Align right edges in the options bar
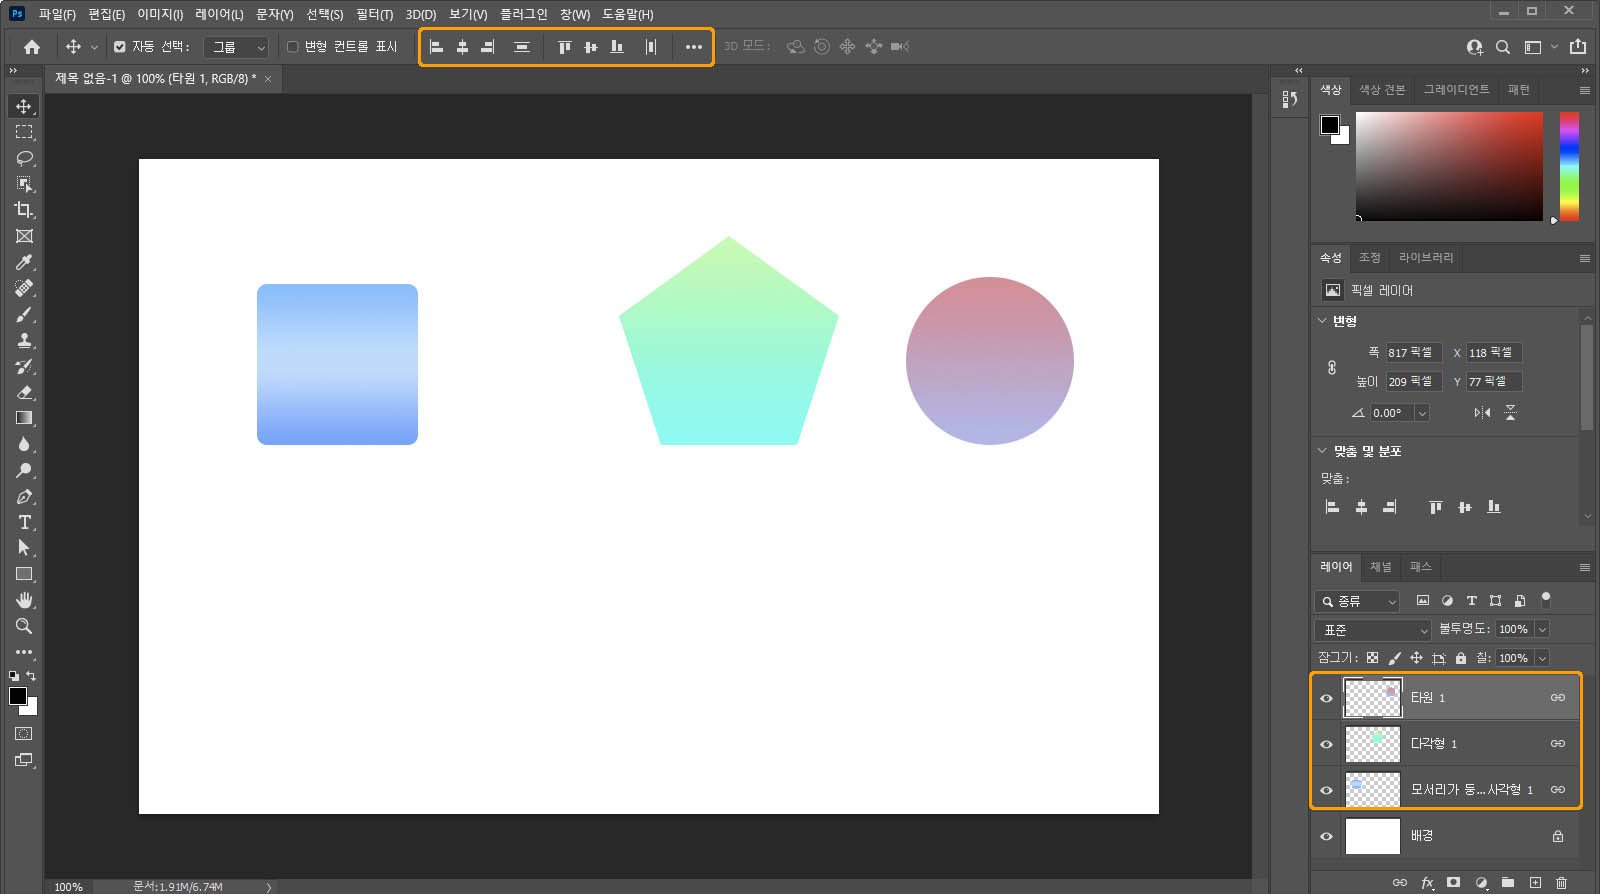Screen dimensions: 1600x894 tap(488, 47)
